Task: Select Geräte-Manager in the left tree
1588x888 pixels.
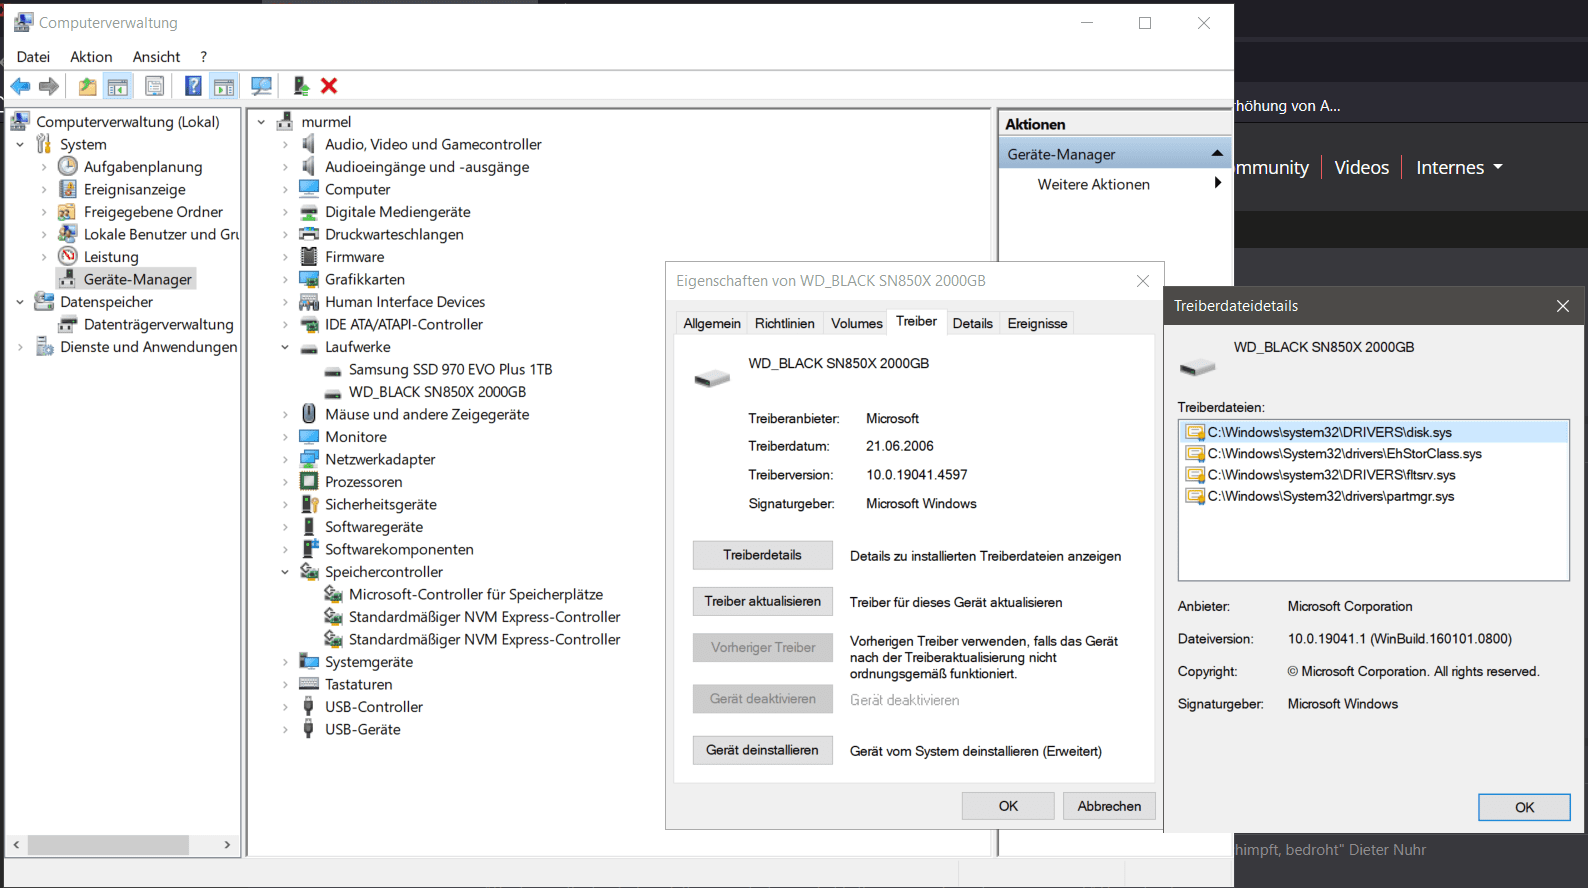Action: pyautogui.click(x=138, y=279)
